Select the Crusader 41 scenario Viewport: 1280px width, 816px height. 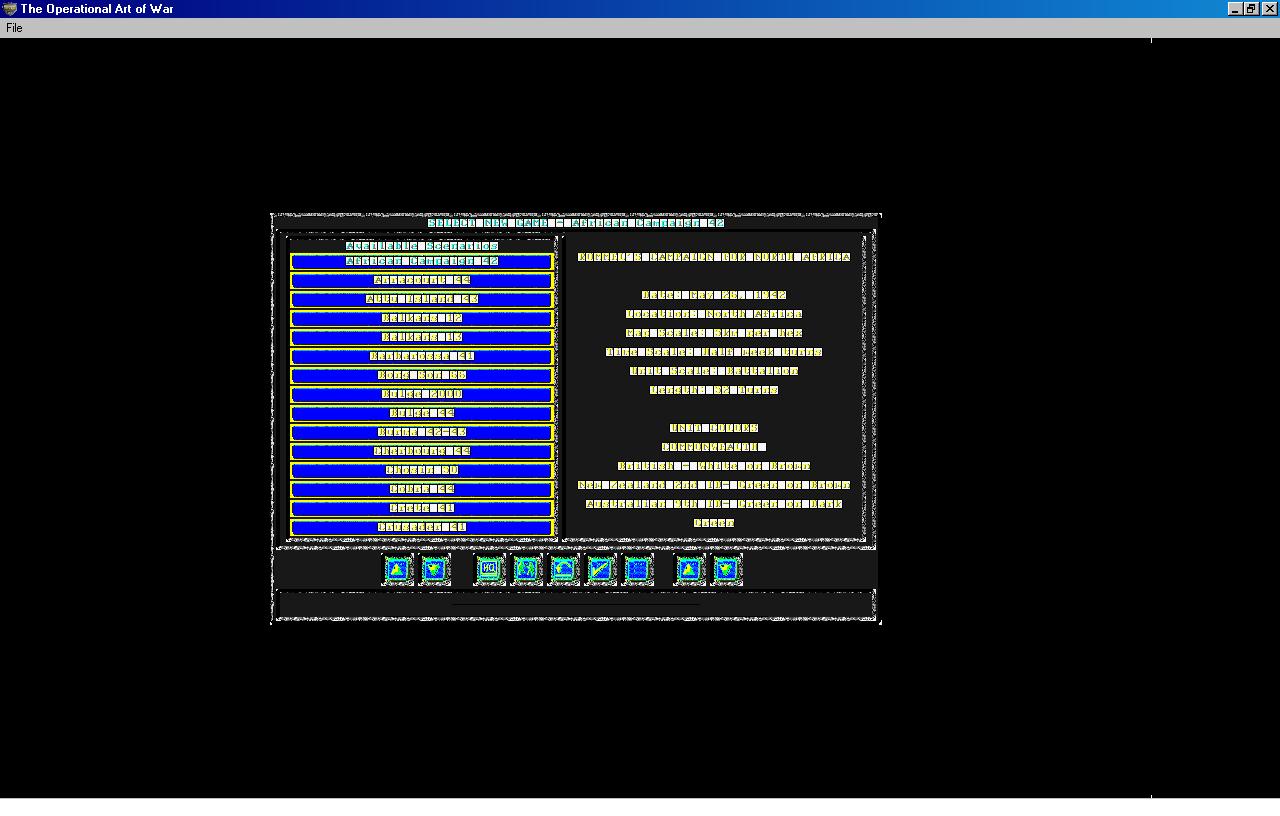click(422, 528)
